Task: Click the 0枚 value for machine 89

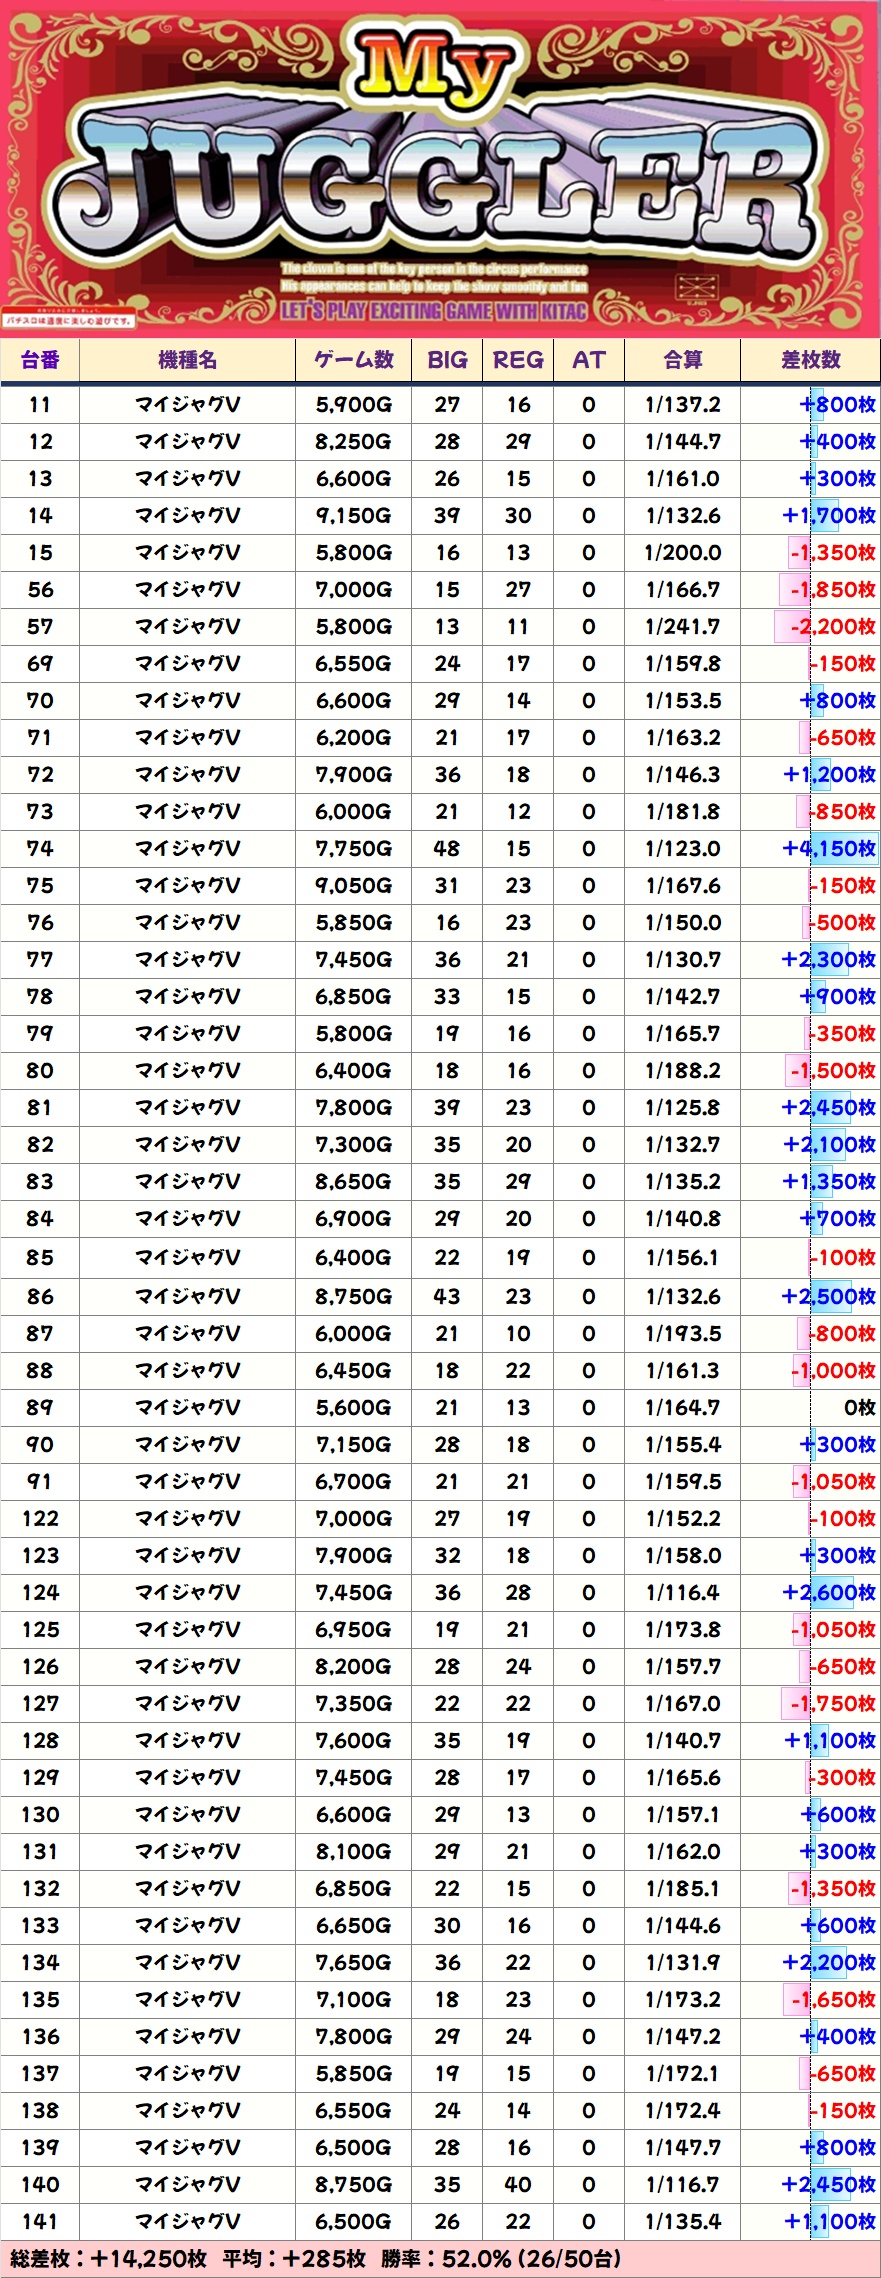Action: (859, 1408)
